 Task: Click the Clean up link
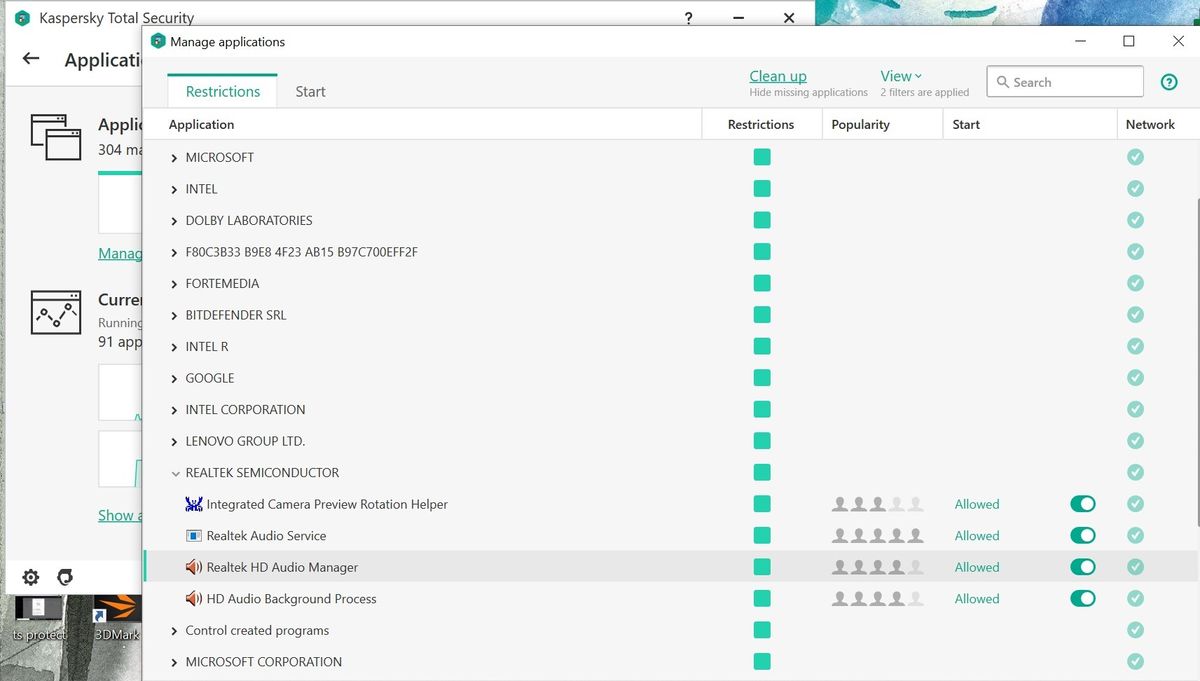click(x=778, y=75)
